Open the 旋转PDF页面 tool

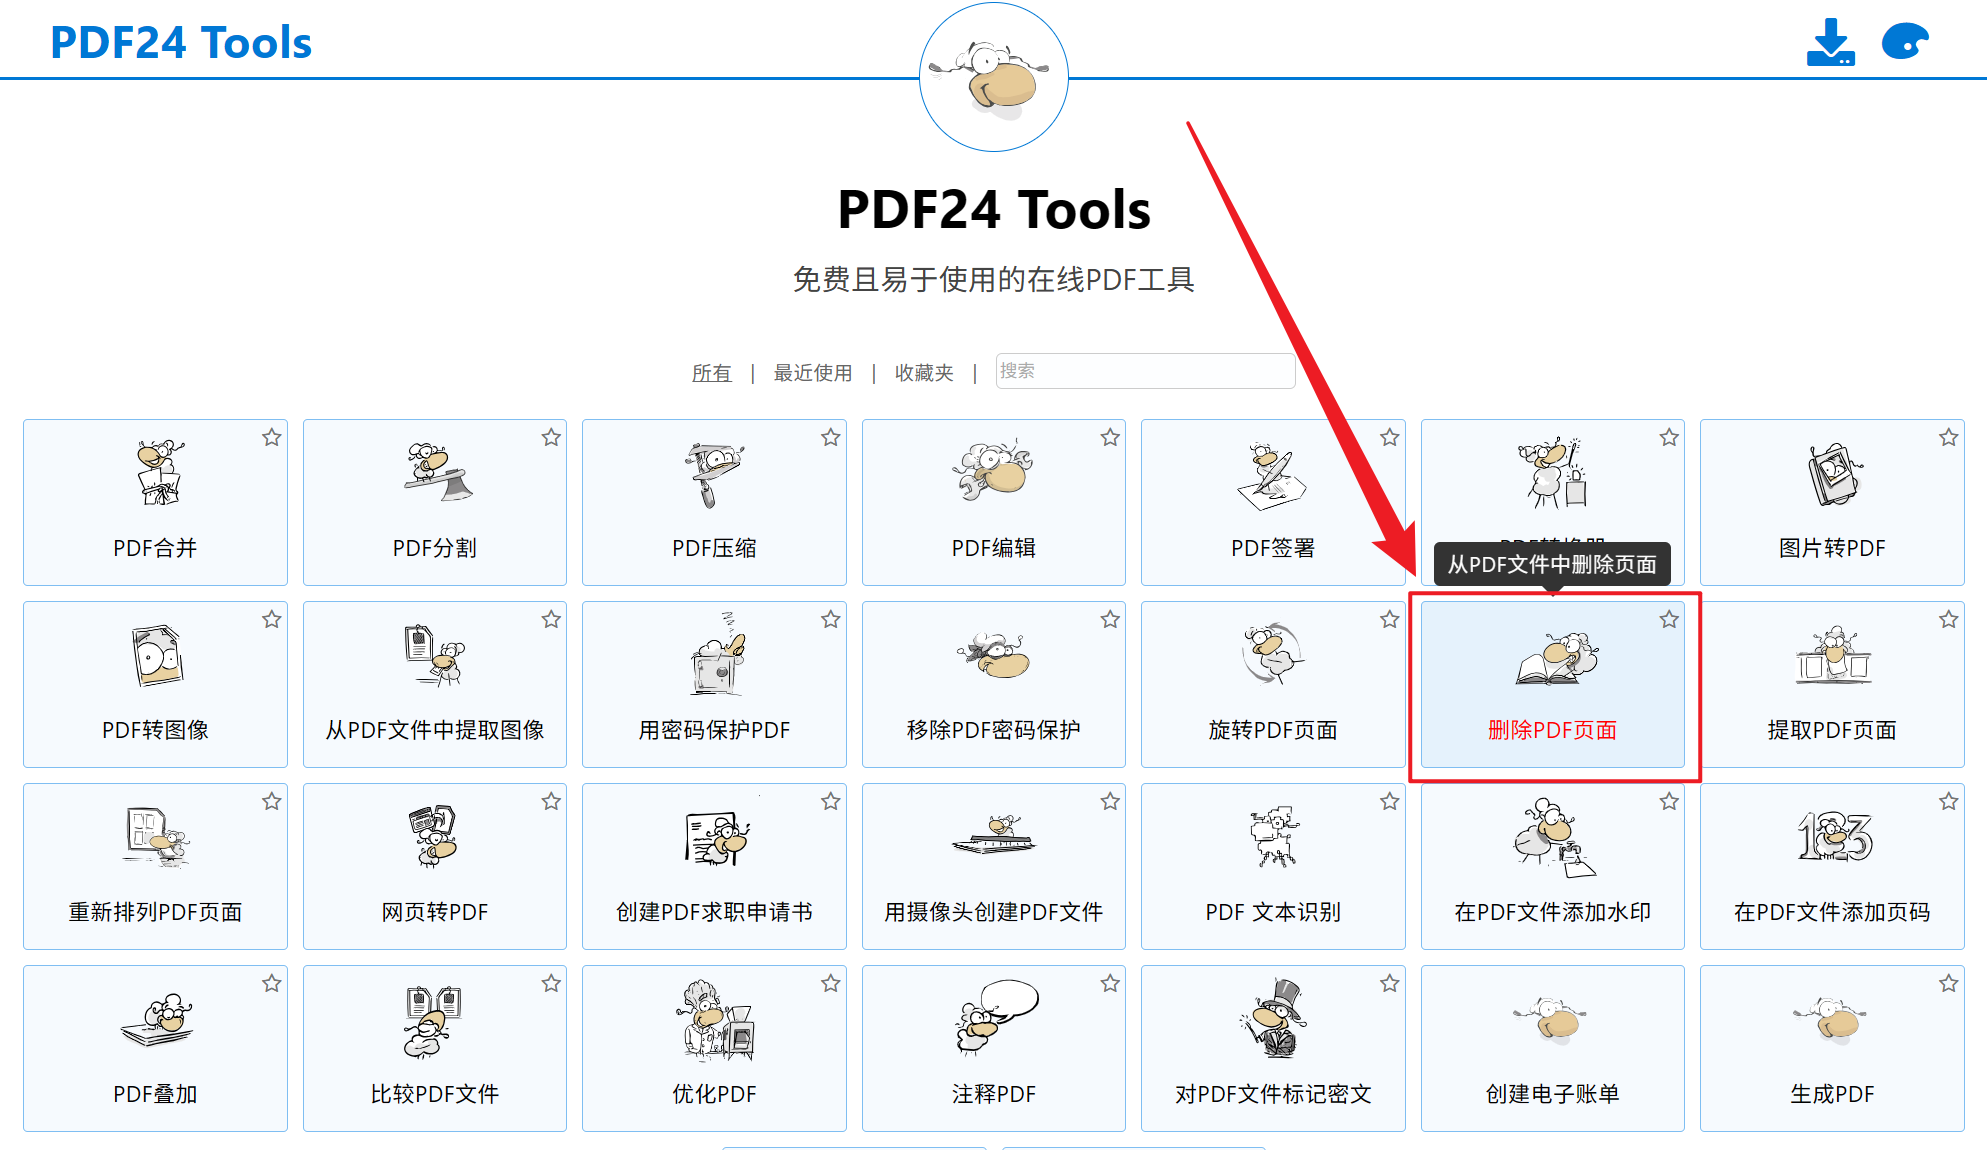(1272, 686)
